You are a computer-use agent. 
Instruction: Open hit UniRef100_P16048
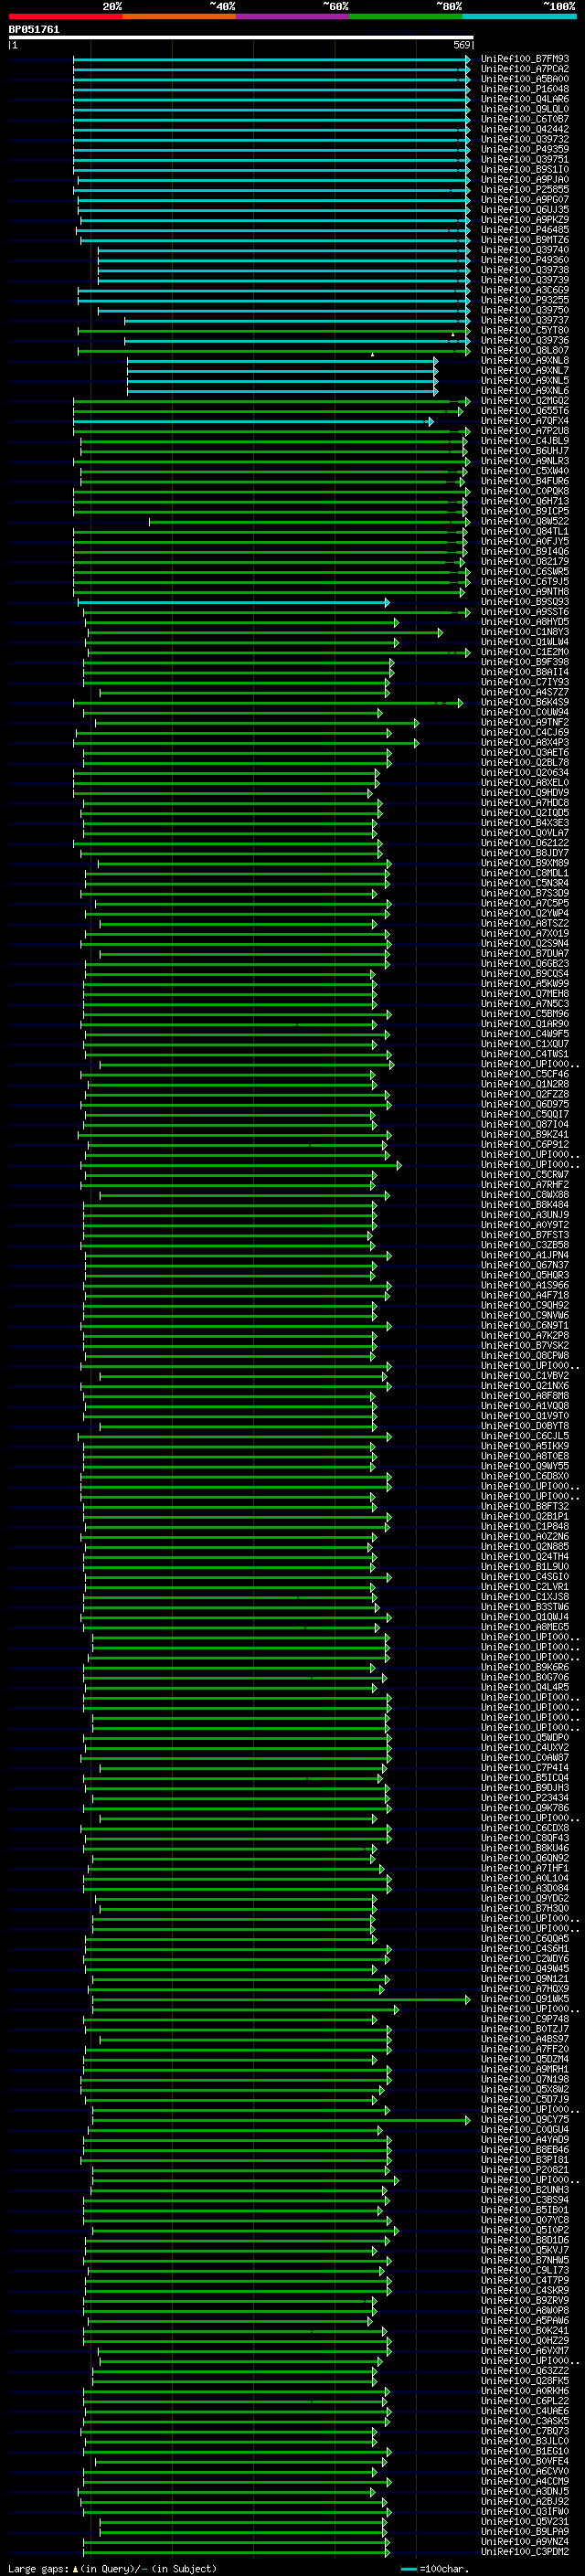(x=525, y=89)
